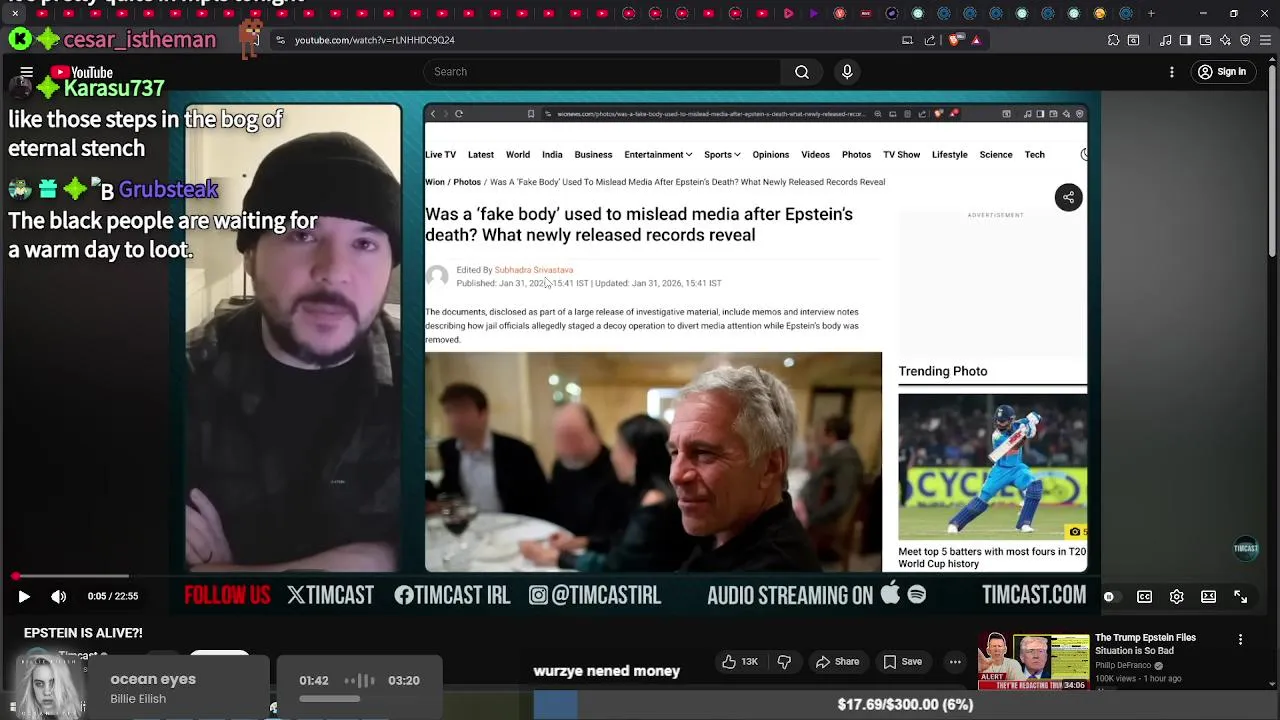
Task: Open Brave Rewards triangle icon
Action: tap(976, 40)
